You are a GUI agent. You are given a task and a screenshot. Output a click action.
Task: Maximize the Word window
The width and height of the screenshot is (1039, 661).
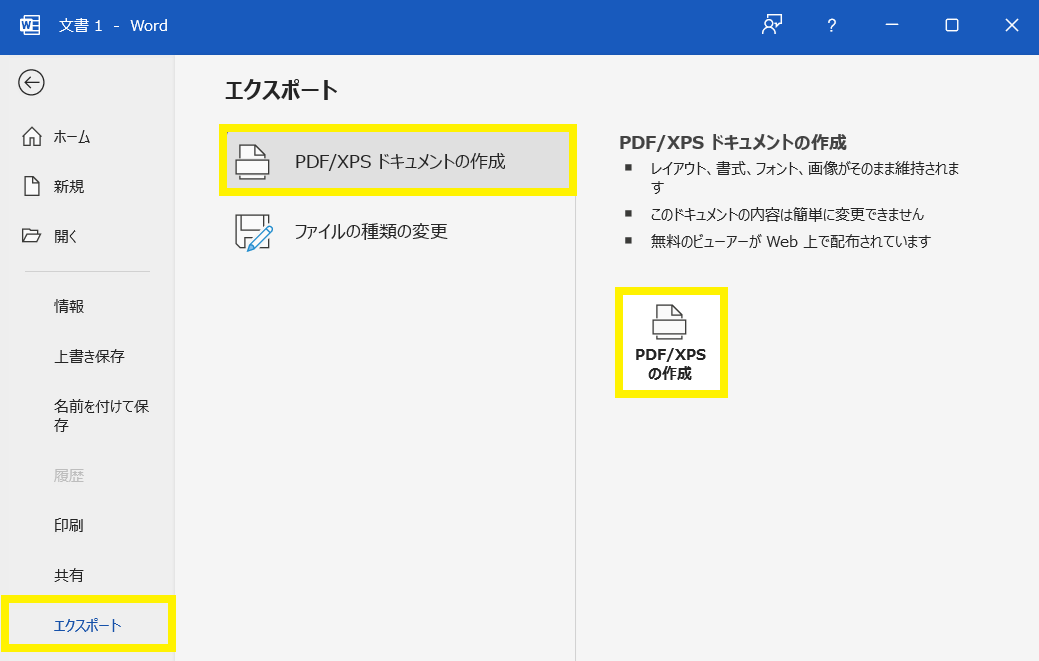(x=951, y=26)
